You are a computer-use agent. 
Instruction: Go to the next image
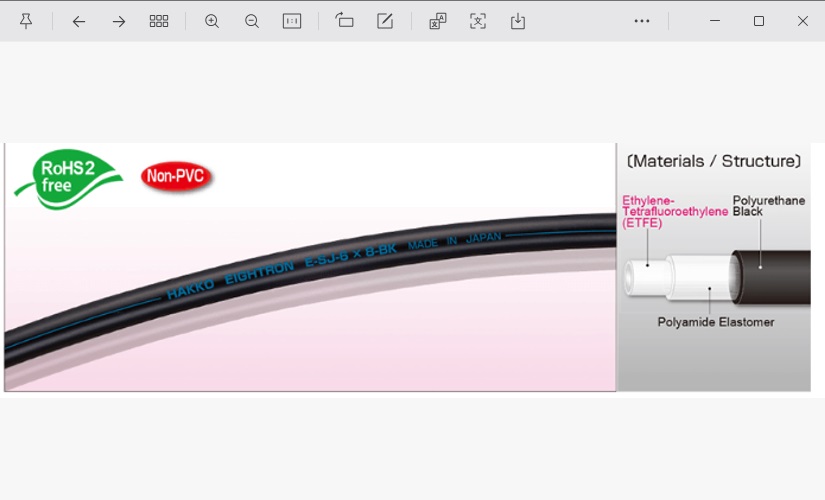point(119,22)
